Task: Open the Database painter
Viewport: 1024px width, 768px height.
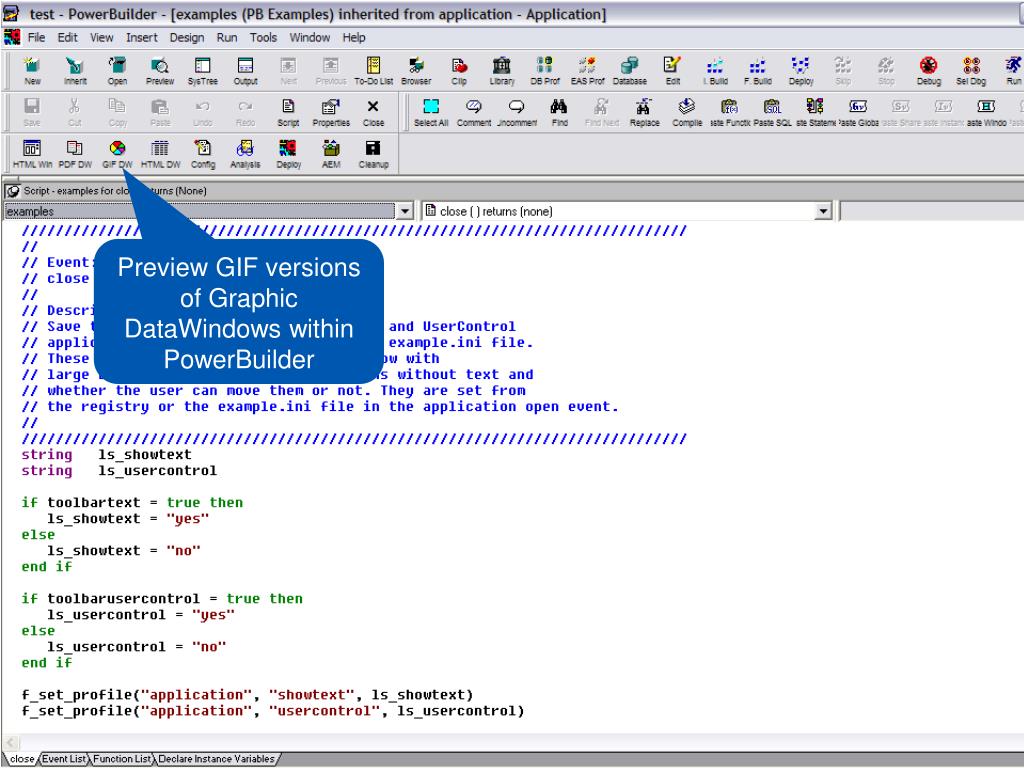Action: 630,71
